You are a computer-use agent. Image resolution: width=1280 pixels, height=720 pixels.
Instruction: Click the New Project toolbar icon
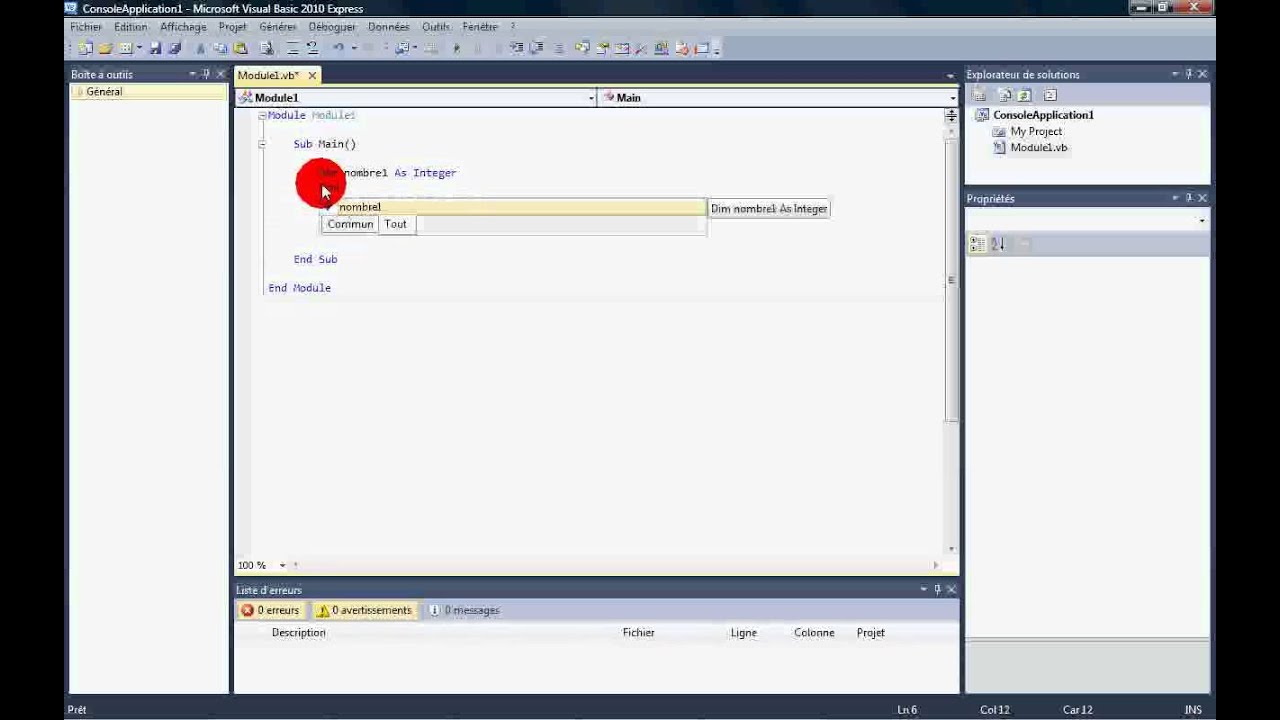click(84, 48)
